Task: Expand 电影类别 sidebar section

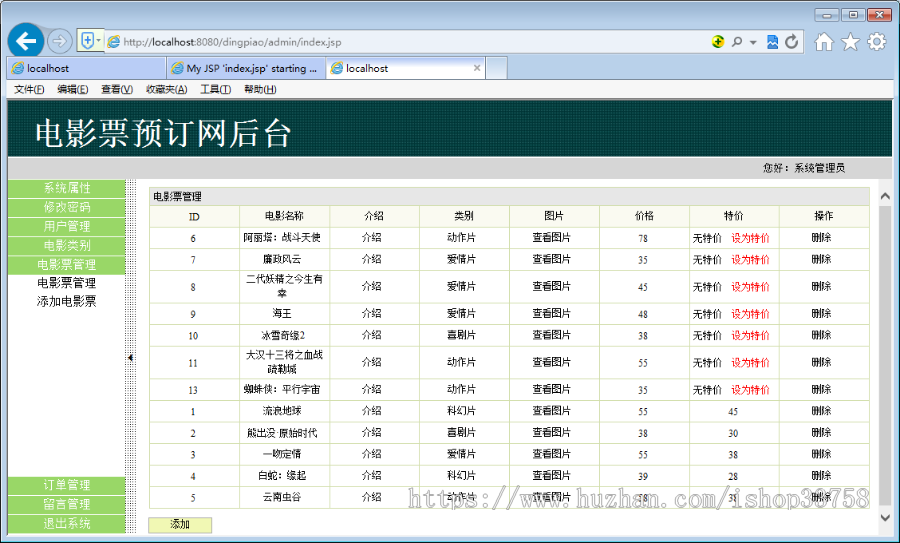Action: point(67,245)
